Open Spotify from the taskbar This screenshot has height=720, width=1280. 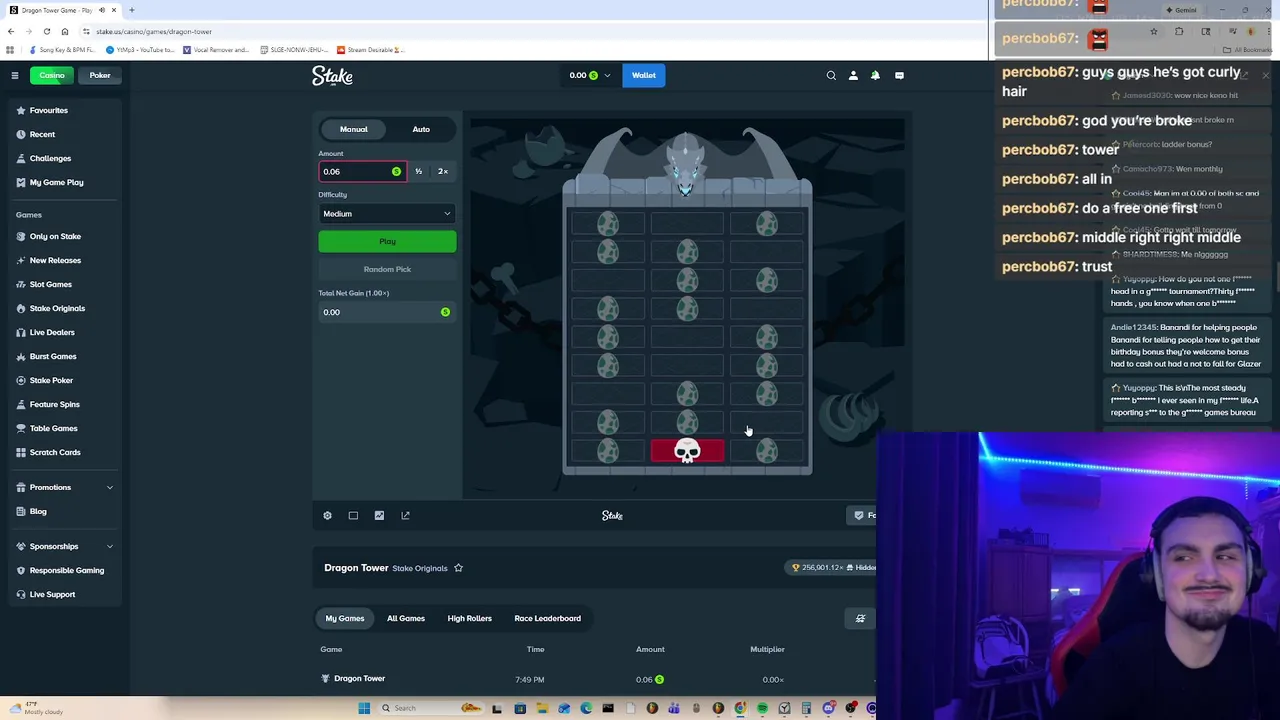pos(762,708)
